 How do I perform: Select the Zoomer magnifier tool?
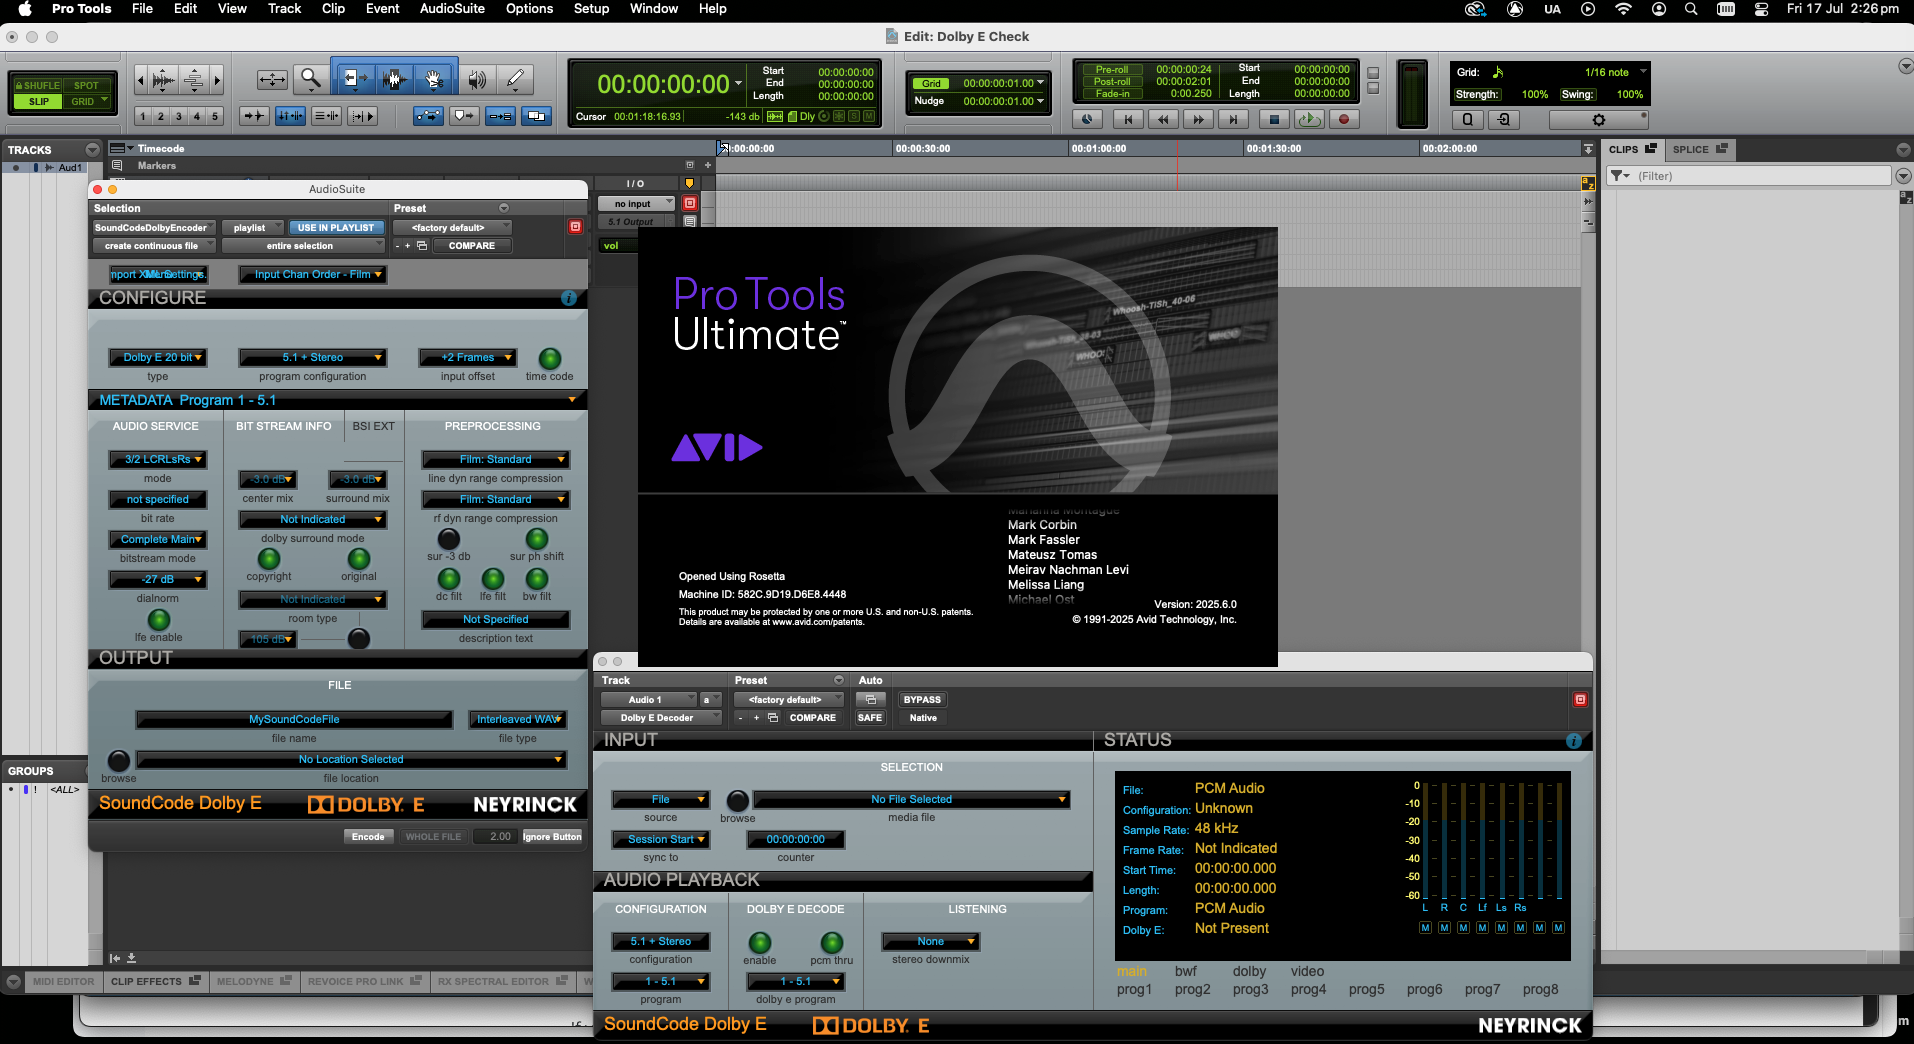click(x=311, y=79)
